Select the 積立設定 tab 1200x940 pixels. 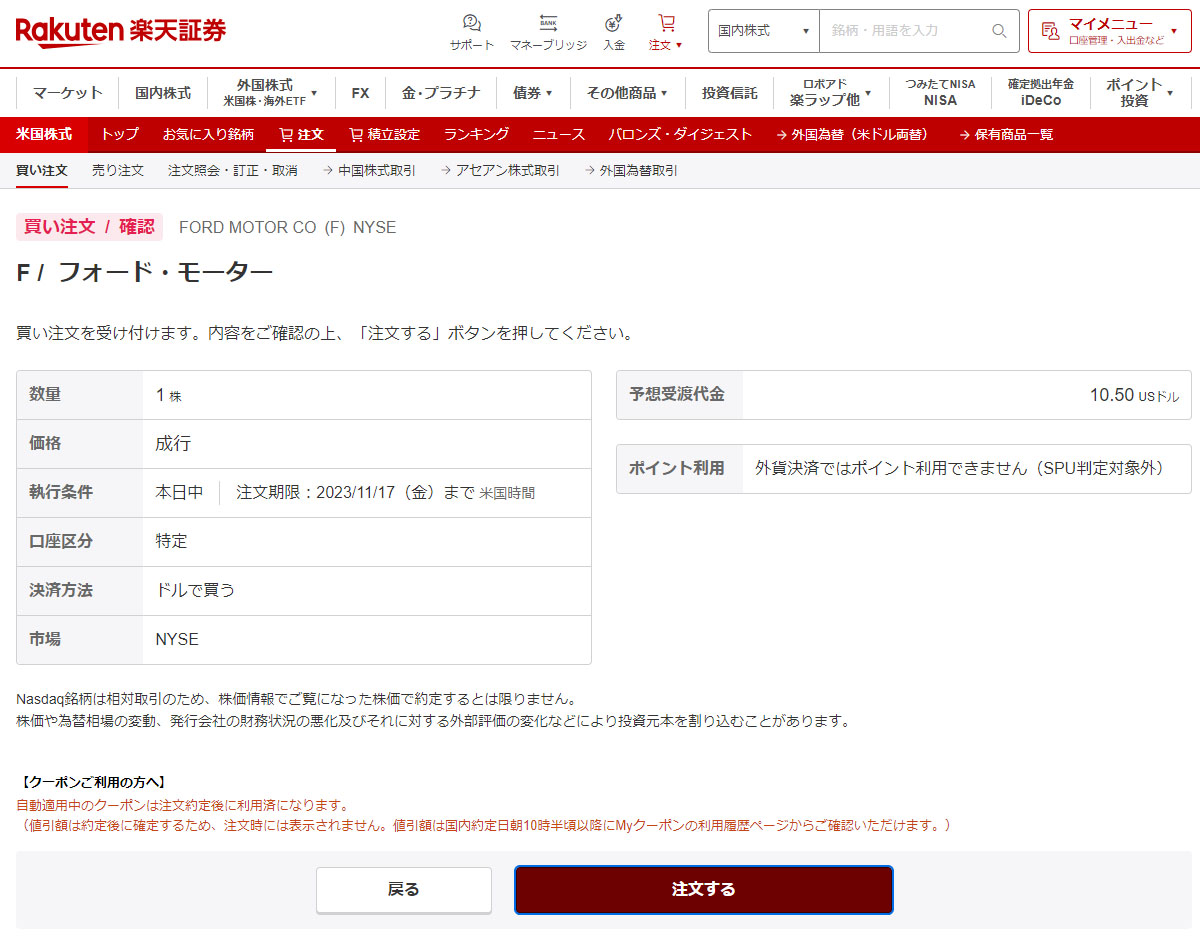pos(384,134)
